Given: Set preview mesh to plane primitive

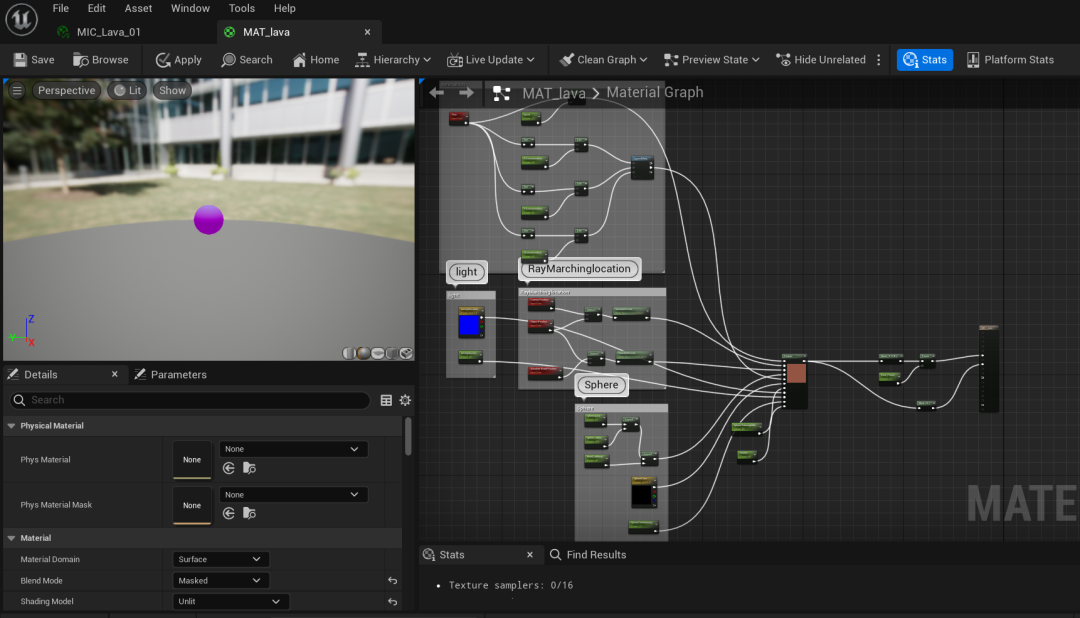Looking at the screenshot, I should coord(377,353).
